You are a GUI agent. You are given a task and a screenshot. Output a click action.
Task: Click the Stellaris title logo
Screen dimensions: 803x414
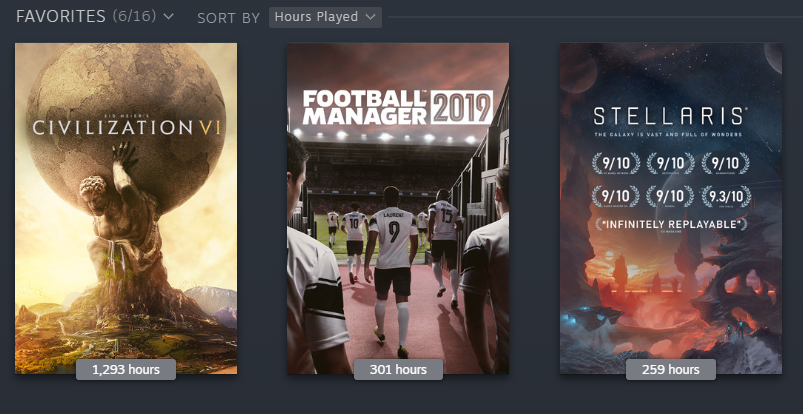click(670, 116)
